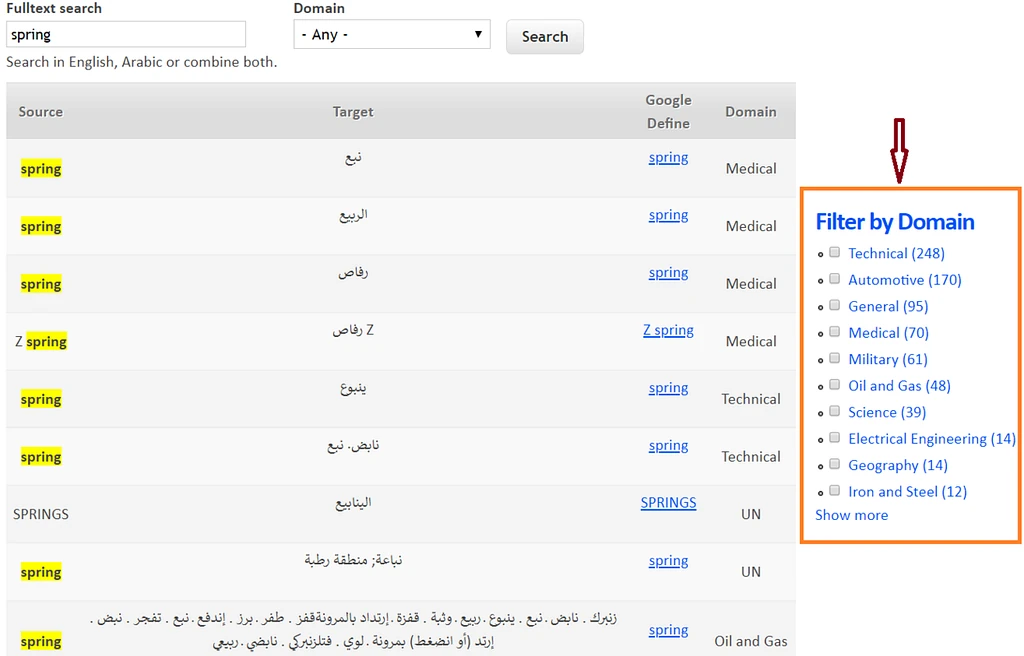Open the Technical (248) domain link
This screenshot has width=1024, height=656.
coord(896,254)
